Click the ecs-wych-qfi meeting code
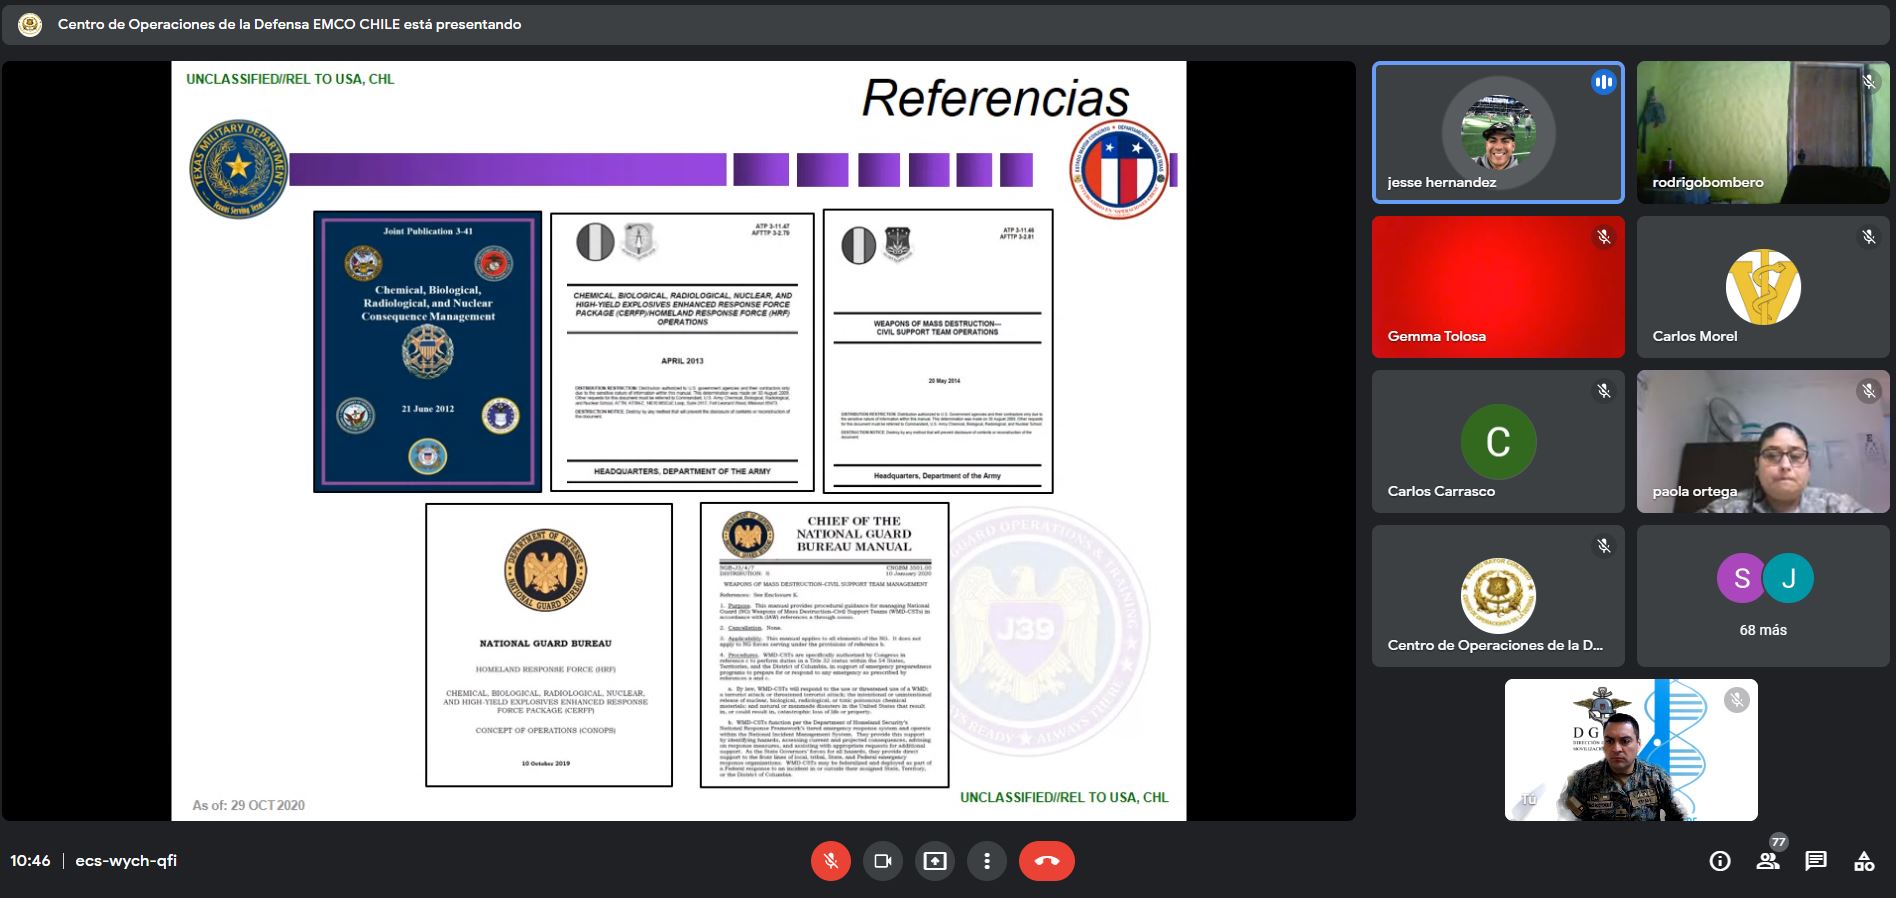 (126, 861)
